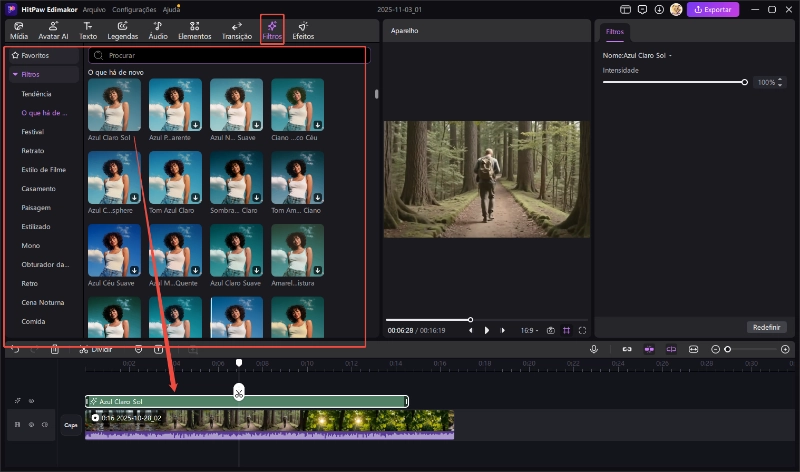This screenshot has height=472, width=800.
Task: Select the Estilo de Filme category
Action: click(x=43, y=169)
